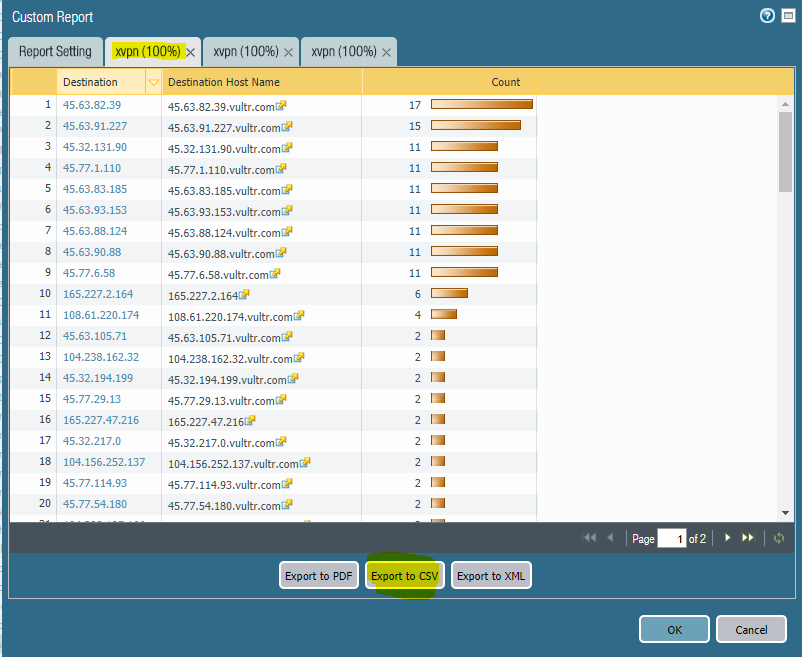Jump to the last page of results
The width and height of the screenshot is (802, 657).
747,538
